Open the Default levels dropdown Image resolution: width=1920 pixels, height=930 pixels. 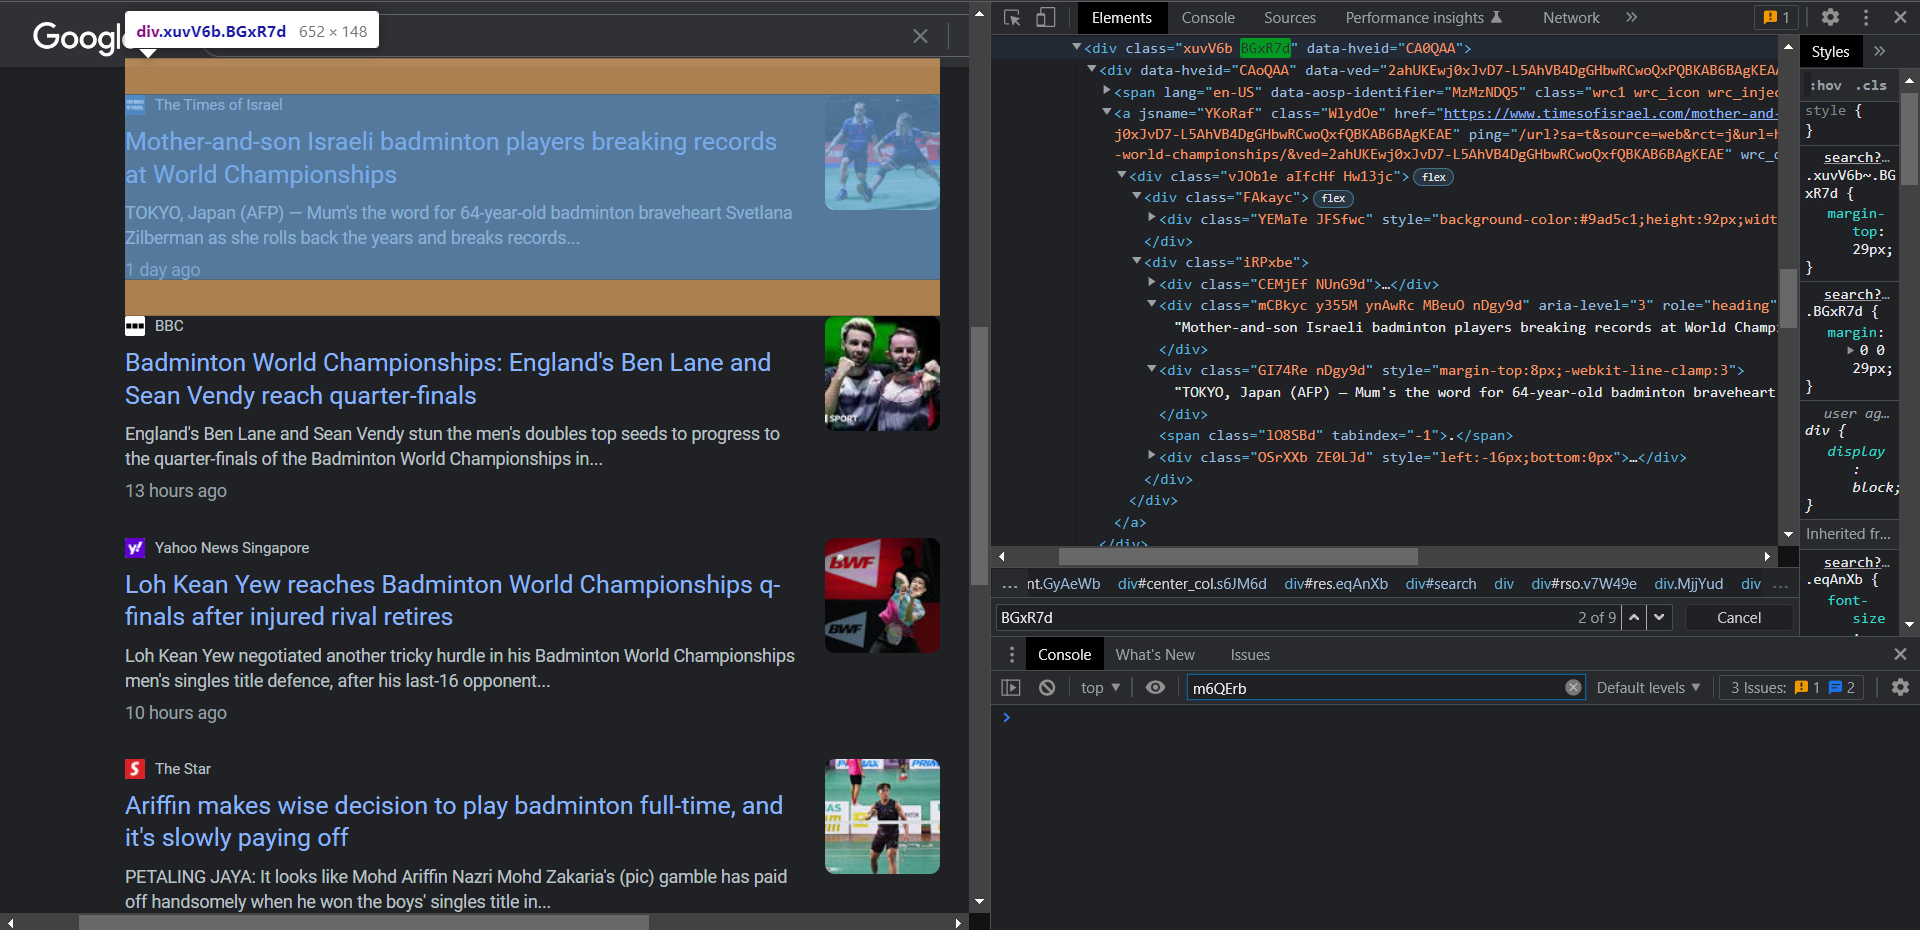click(x=1647, y=688)
